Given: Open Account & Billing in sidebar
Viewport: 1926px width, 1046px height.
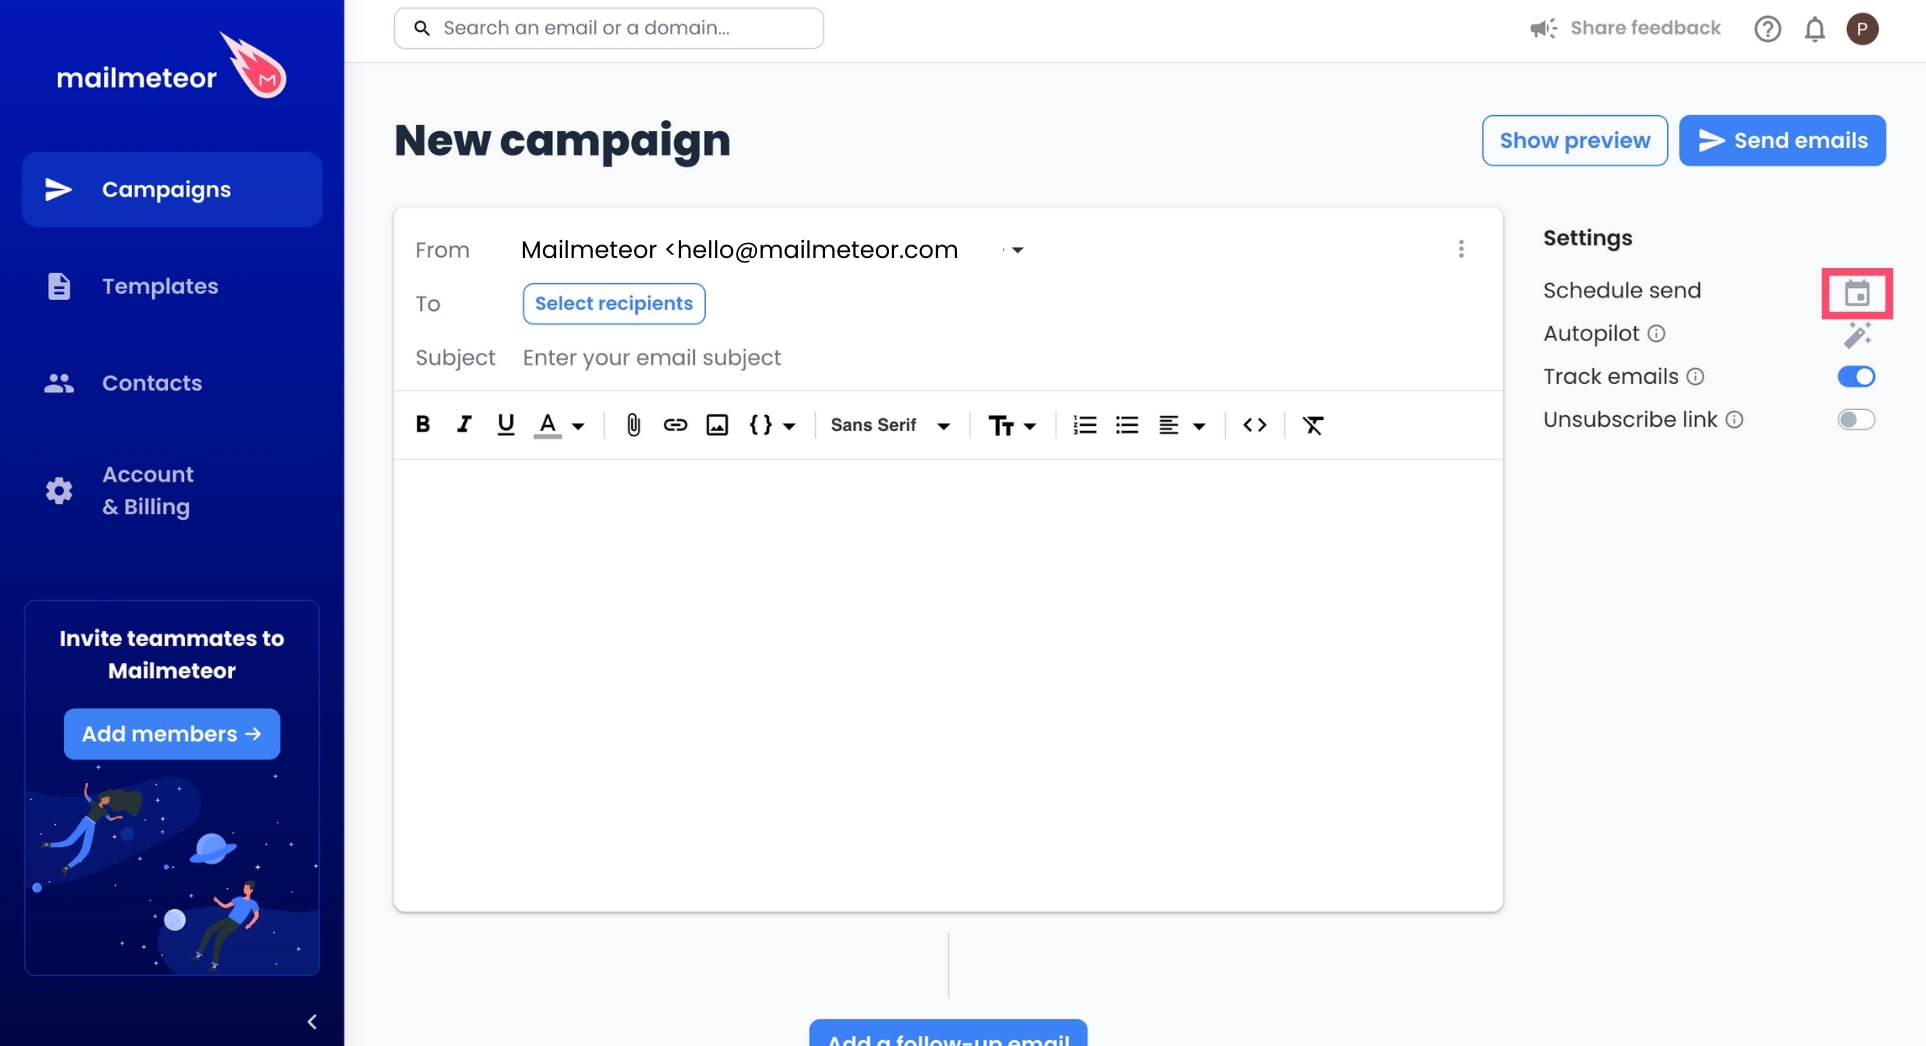Looking at the screenshot, I should pyautogui.click(x=172, y=491).
